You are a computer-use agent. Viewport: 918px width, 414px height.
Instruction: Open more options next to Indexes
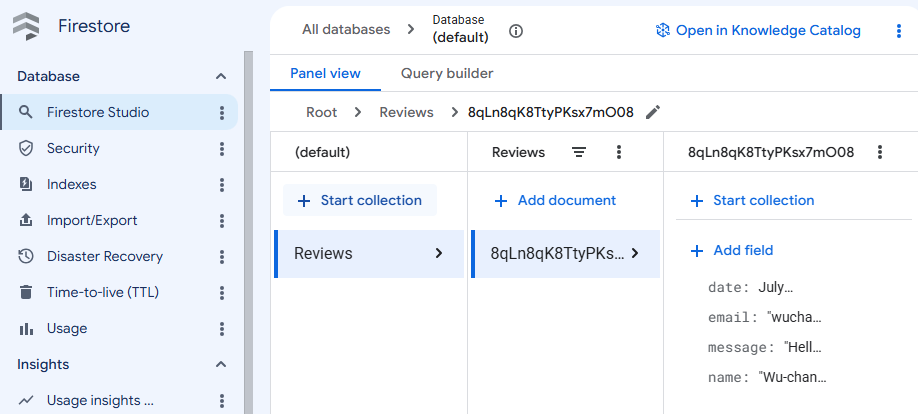[222, 184]
